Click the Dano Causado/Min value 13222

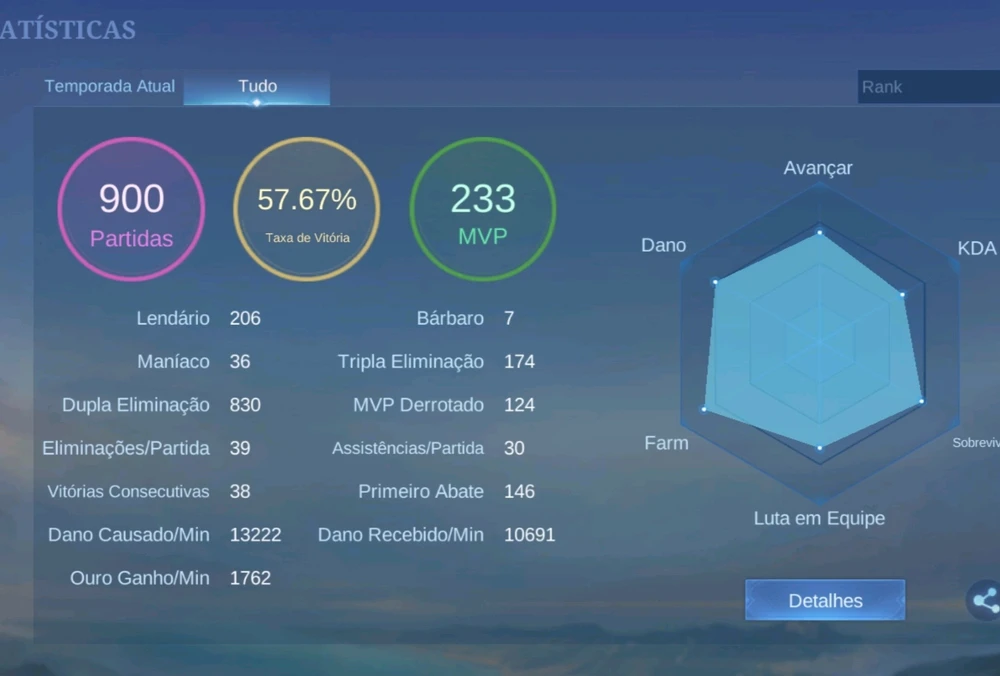[255, 535]
